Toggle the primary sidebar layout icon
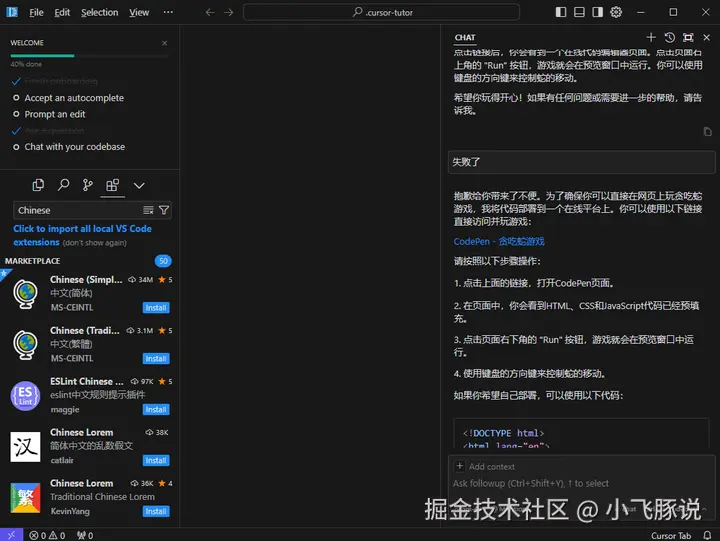This screenshot has height=541, width=720. pyautogui.click(x=561, y=12)
